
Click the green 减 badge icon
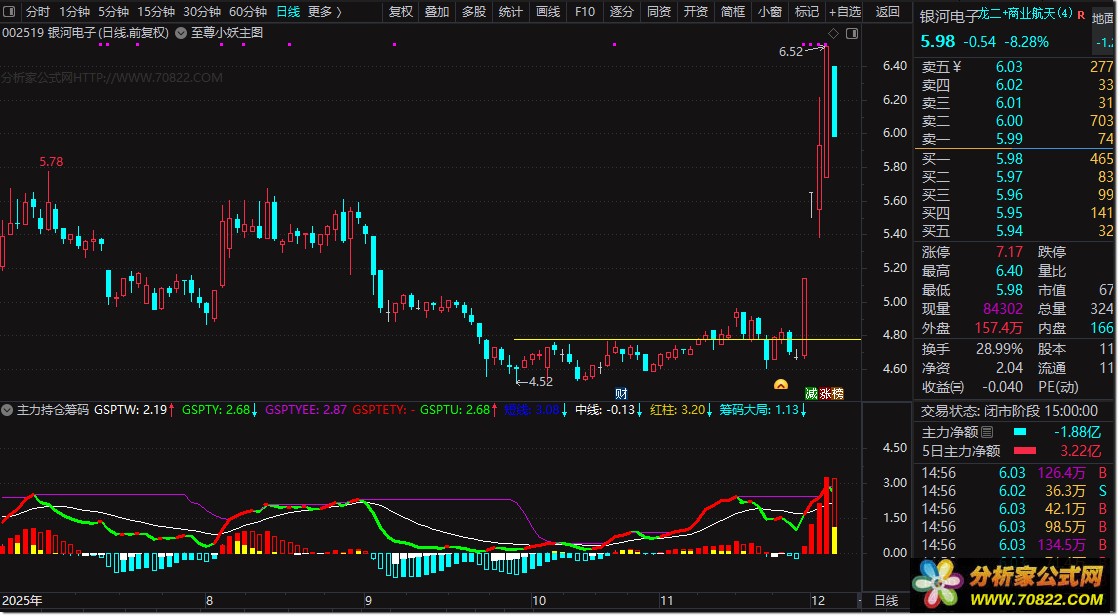(811, 393)
